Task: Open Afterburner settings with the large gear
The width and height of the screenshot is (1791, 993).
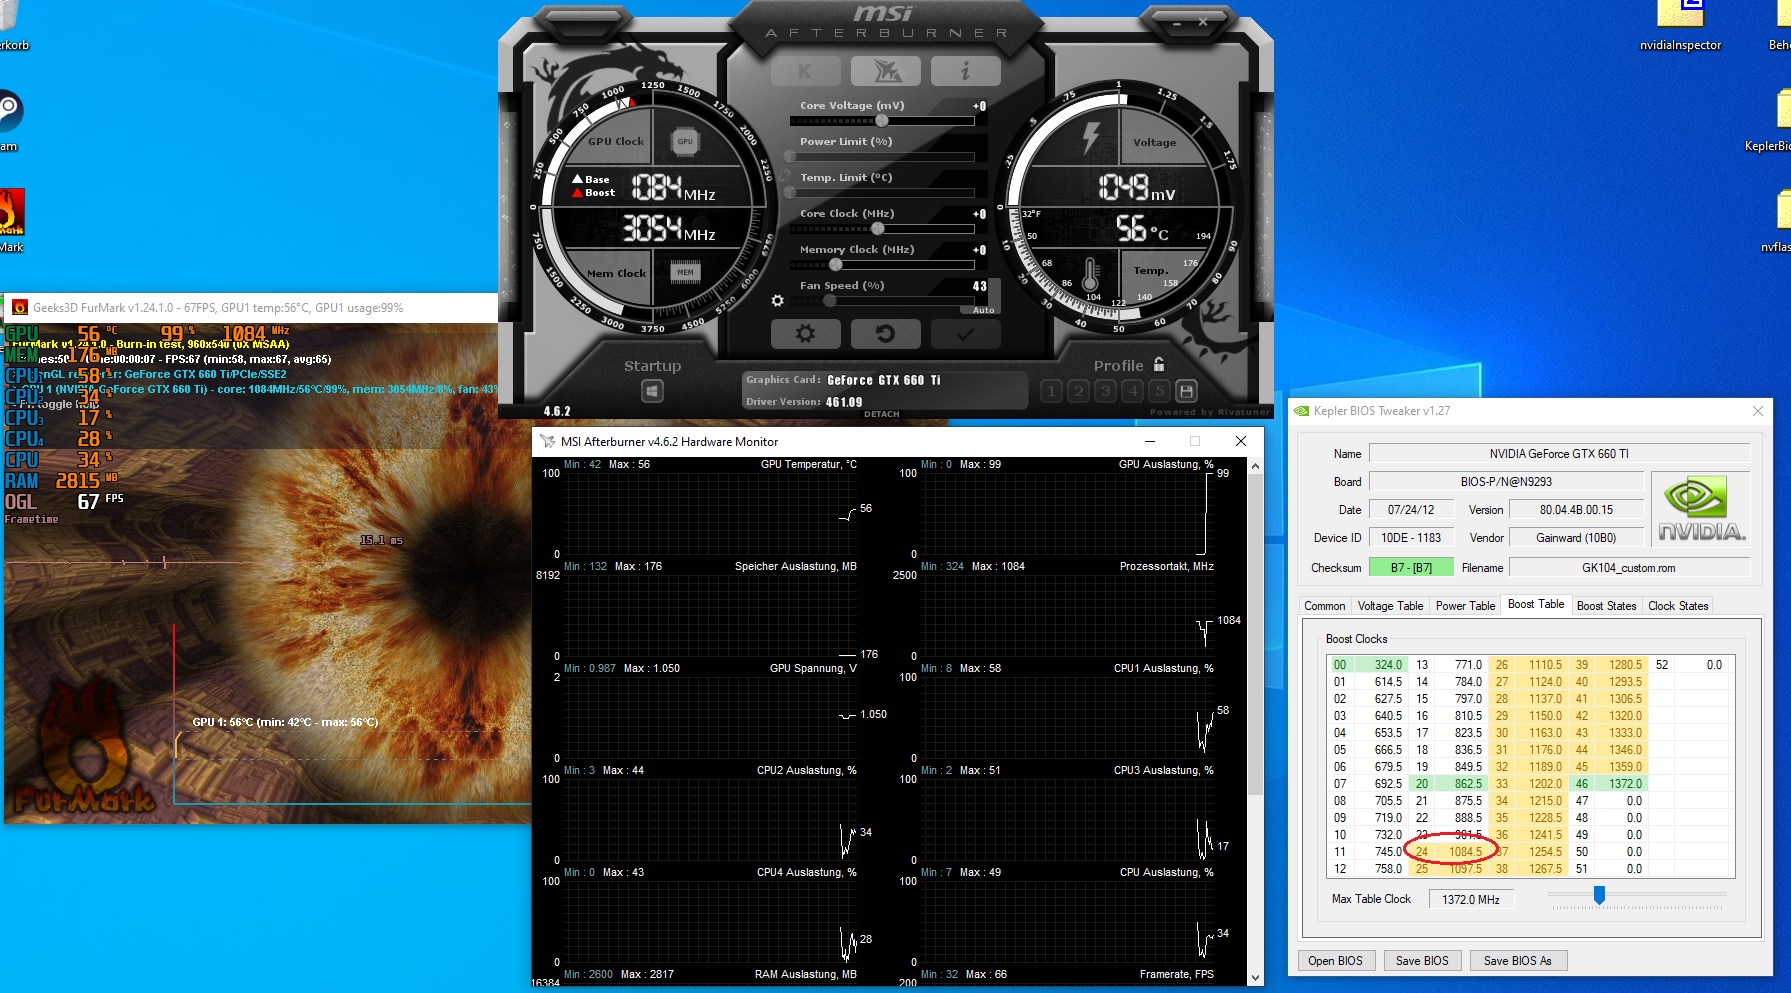Action: pos(805,333)
